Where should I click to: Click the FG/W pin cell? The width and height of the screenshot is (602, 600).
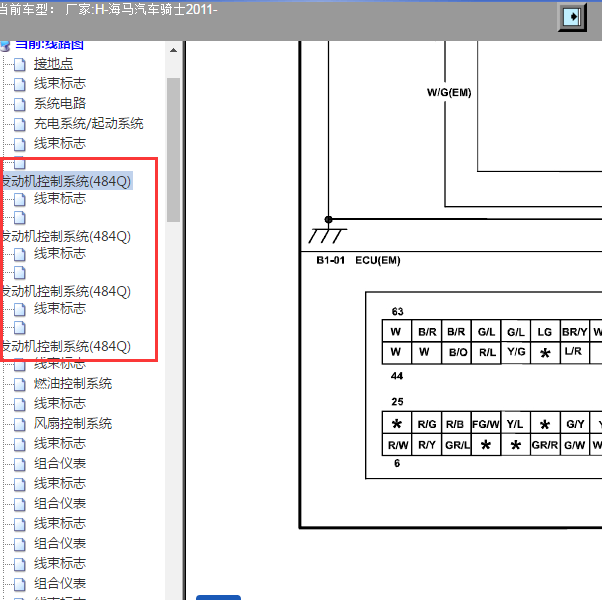(x=486, y=424)
